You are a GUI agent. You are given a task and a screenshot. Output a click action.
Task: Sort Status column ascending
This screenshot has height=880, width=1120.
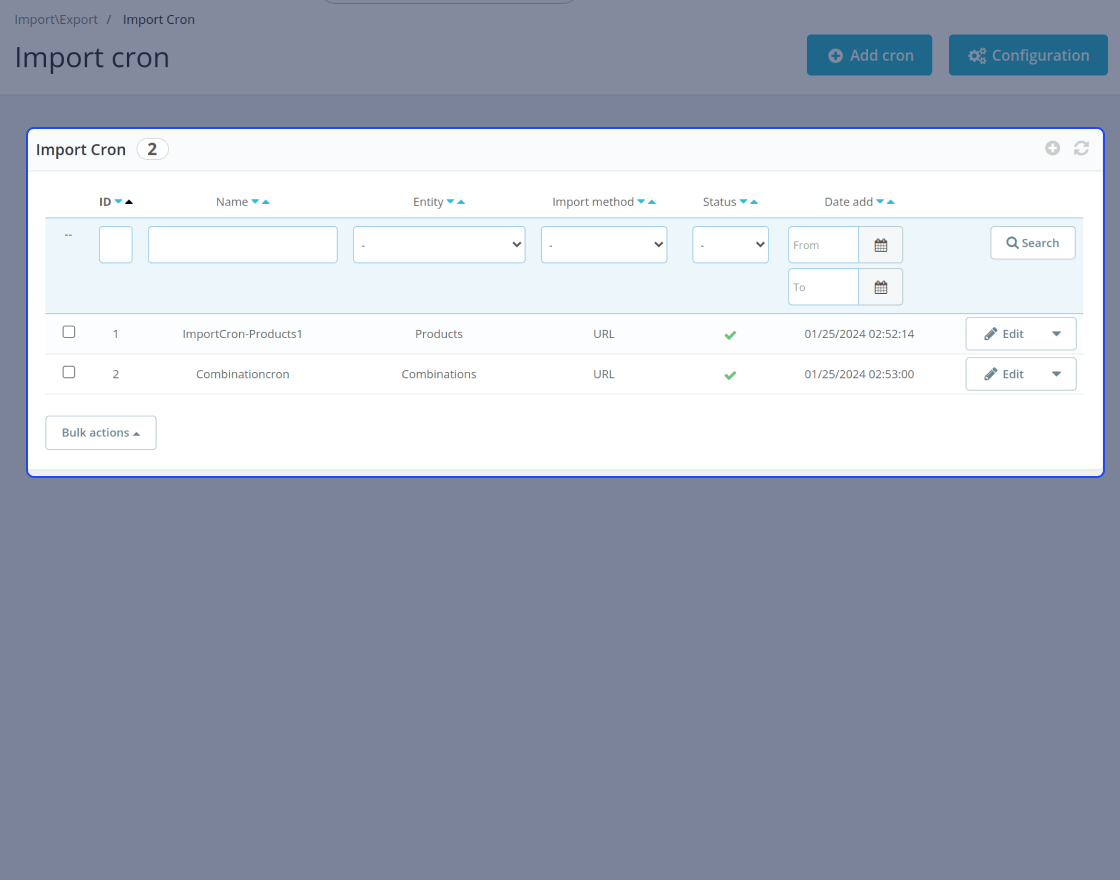[754, 202]
